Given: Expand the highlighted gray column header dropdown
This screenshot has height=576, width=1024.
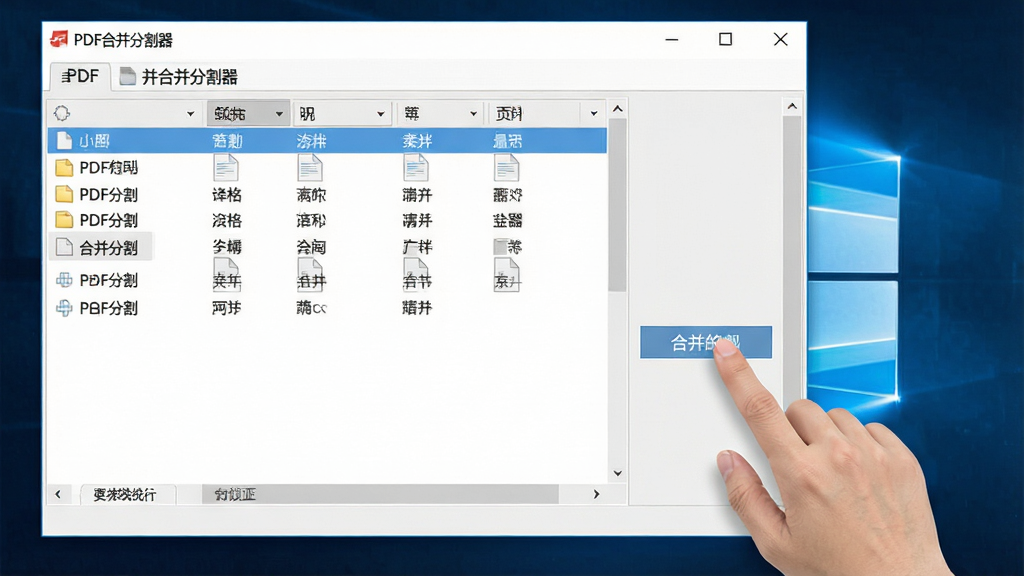Looking at the screenshot, I should 279,114.
